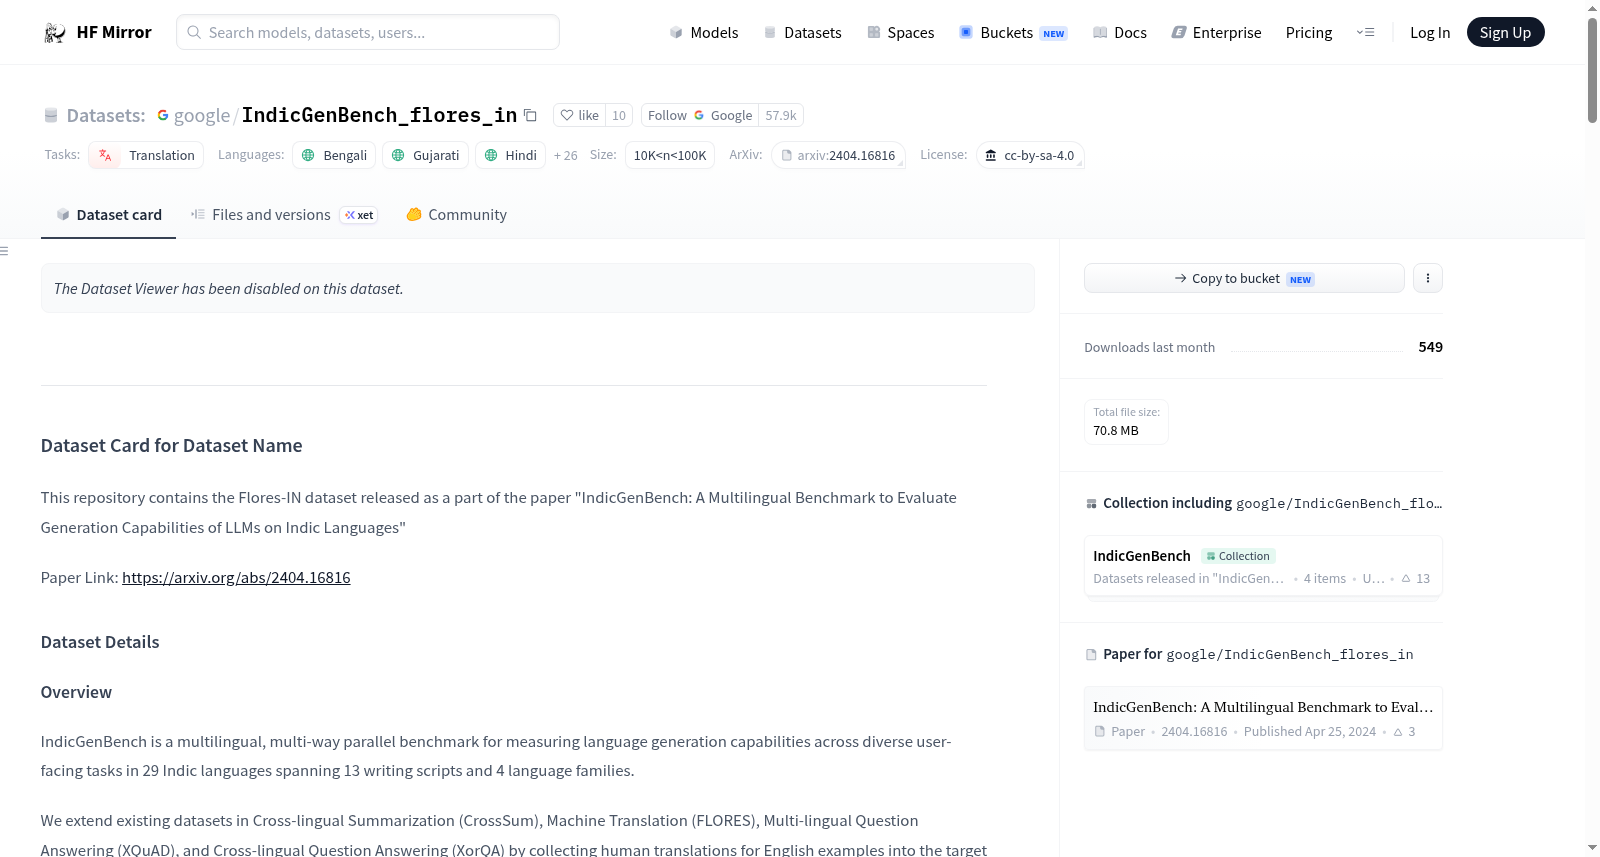The image size is (1600, 857).
Task: Select the download count 549
Action: pos(1430,347)
